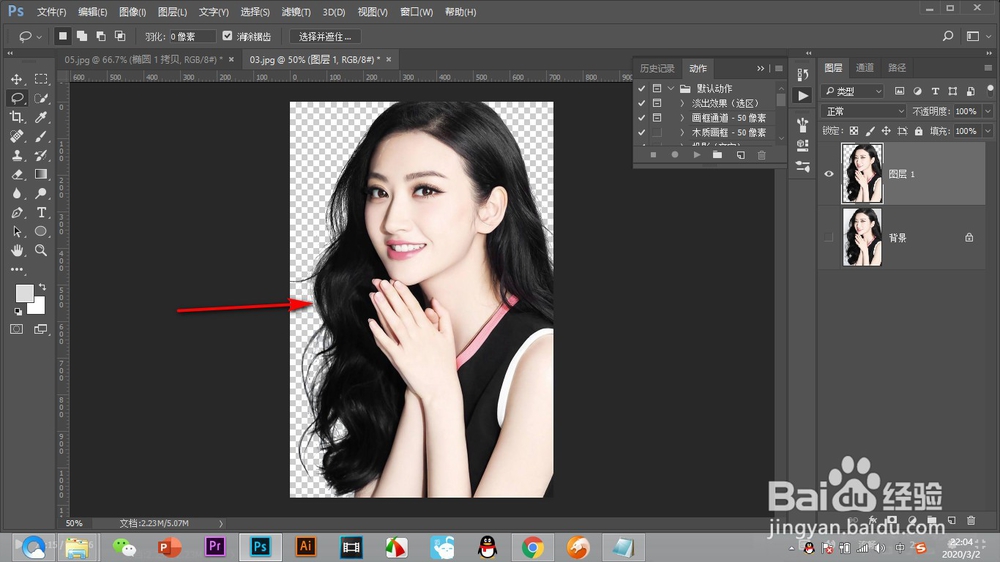1000x562 pixels.
Task: Select the Dodge tool
Action: tap(41, 193)
